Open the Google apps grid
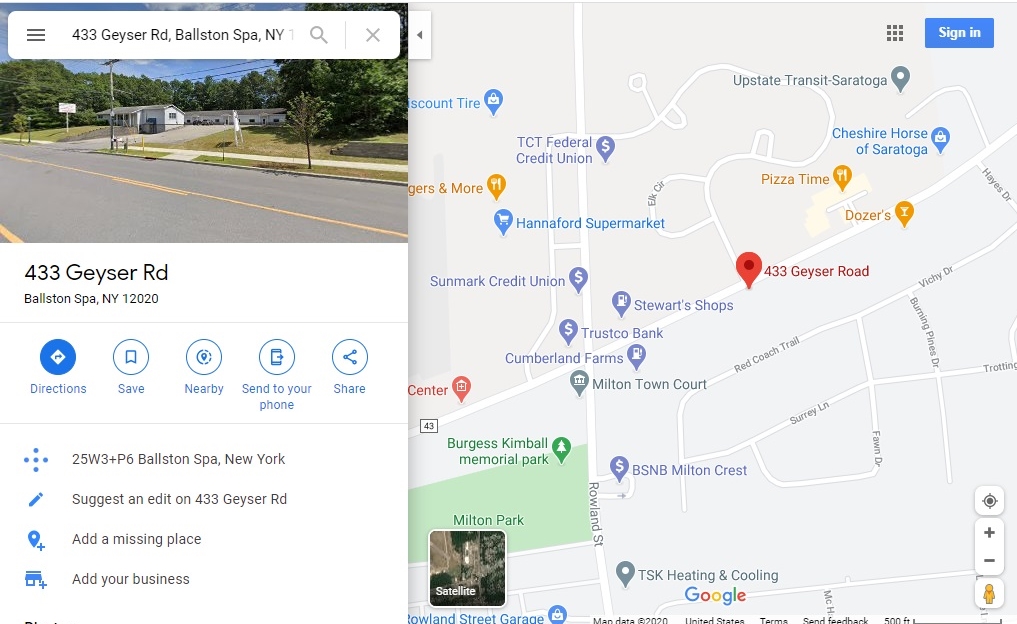1017x624 pixels. pos(895,33)
